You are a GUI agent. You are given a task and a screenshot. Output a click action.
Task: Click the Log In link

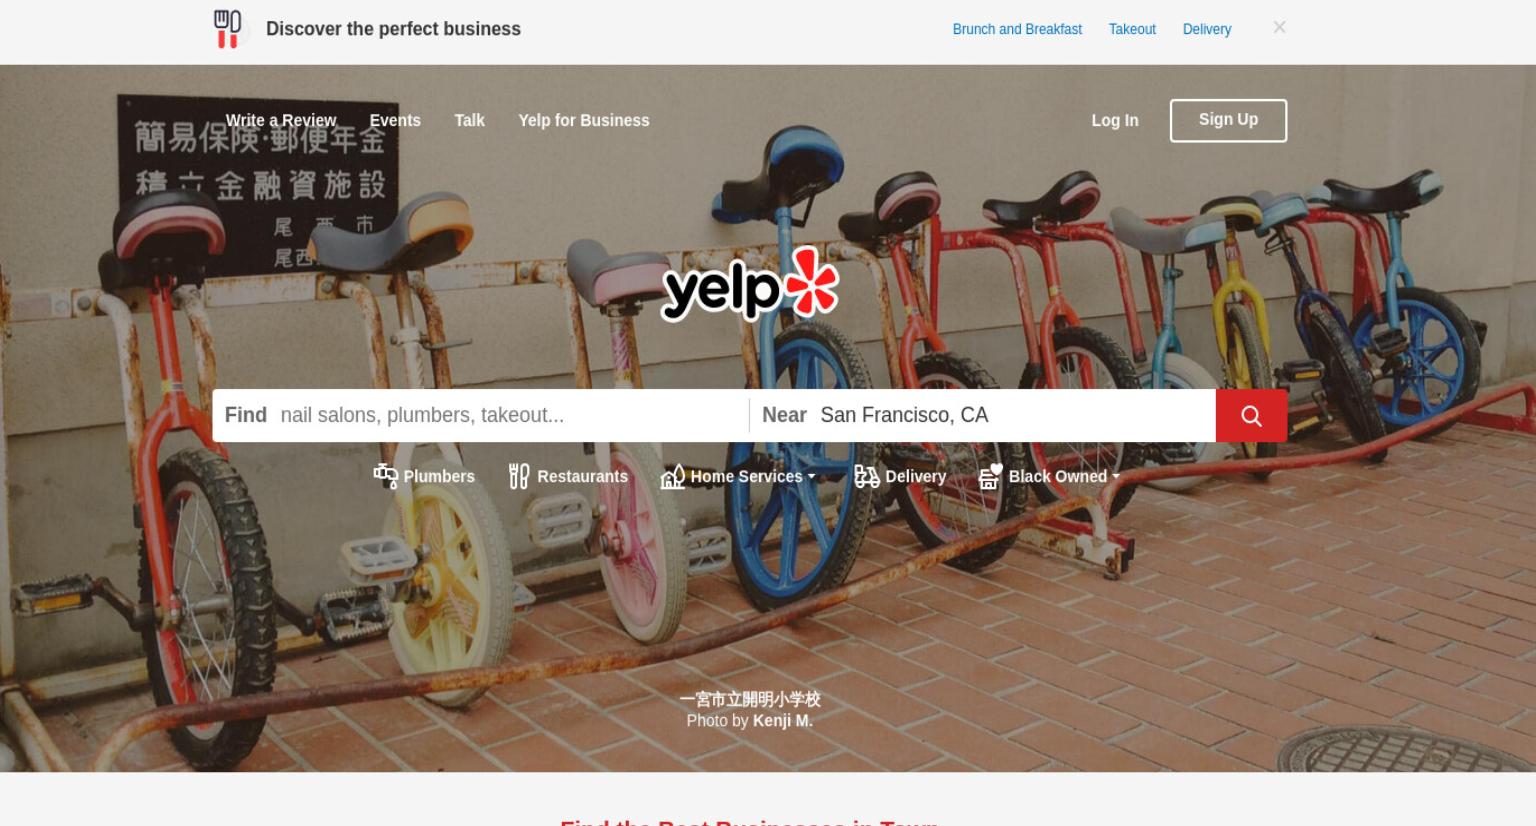coord(1115,120)
